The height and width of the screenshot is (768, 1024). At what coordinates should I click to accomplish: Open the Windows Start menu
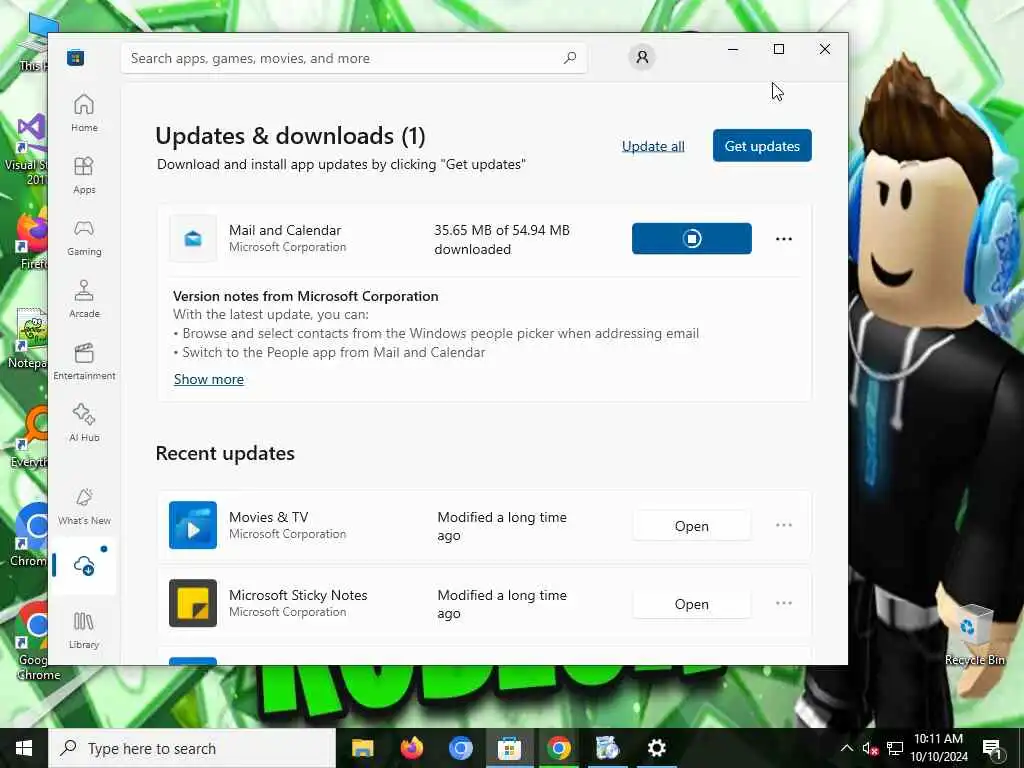[x=24, y=748]
